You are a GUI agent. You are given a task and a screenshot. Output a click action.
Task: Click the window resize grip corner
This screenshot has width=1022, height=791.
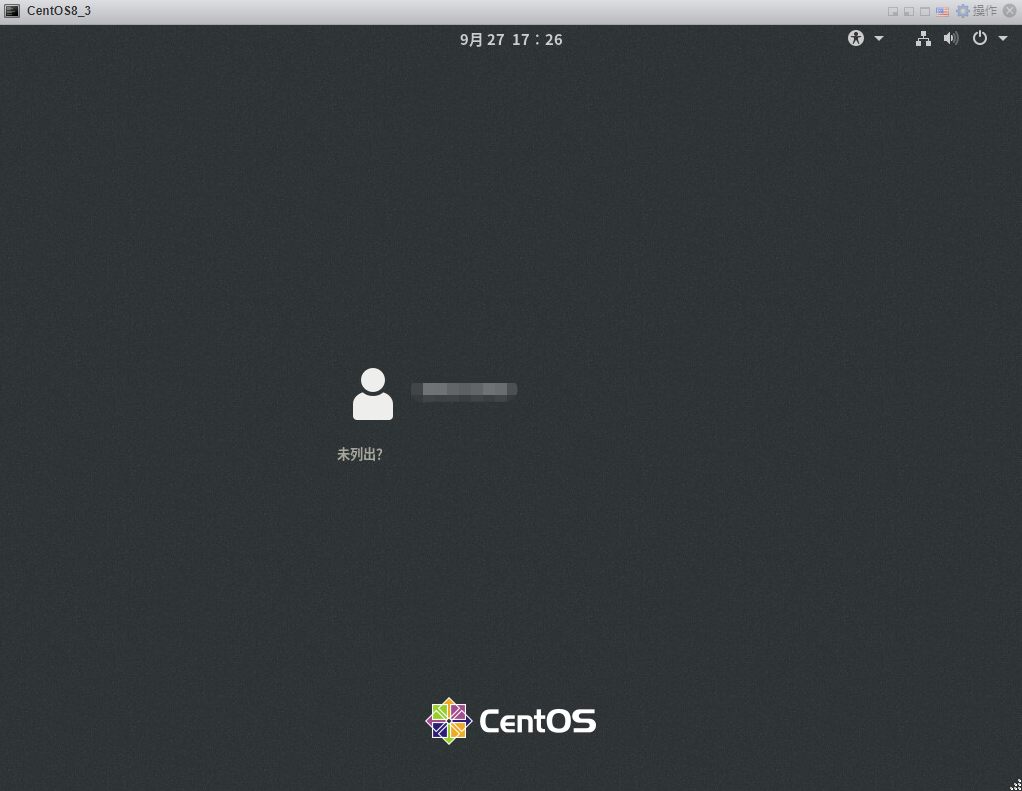[1015, 784]
